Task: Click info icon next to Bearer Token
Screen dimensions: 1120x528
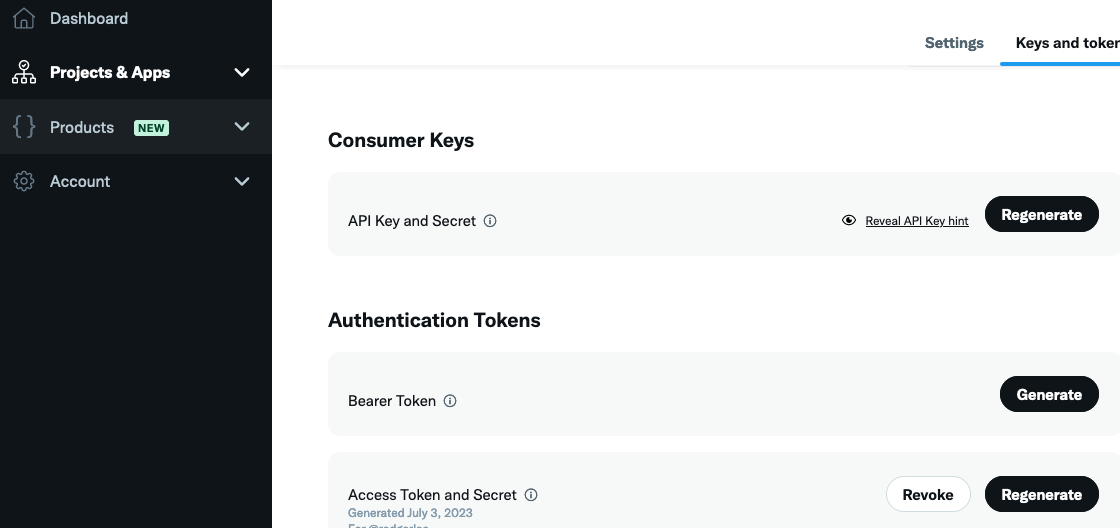Action: pos(450,401)
